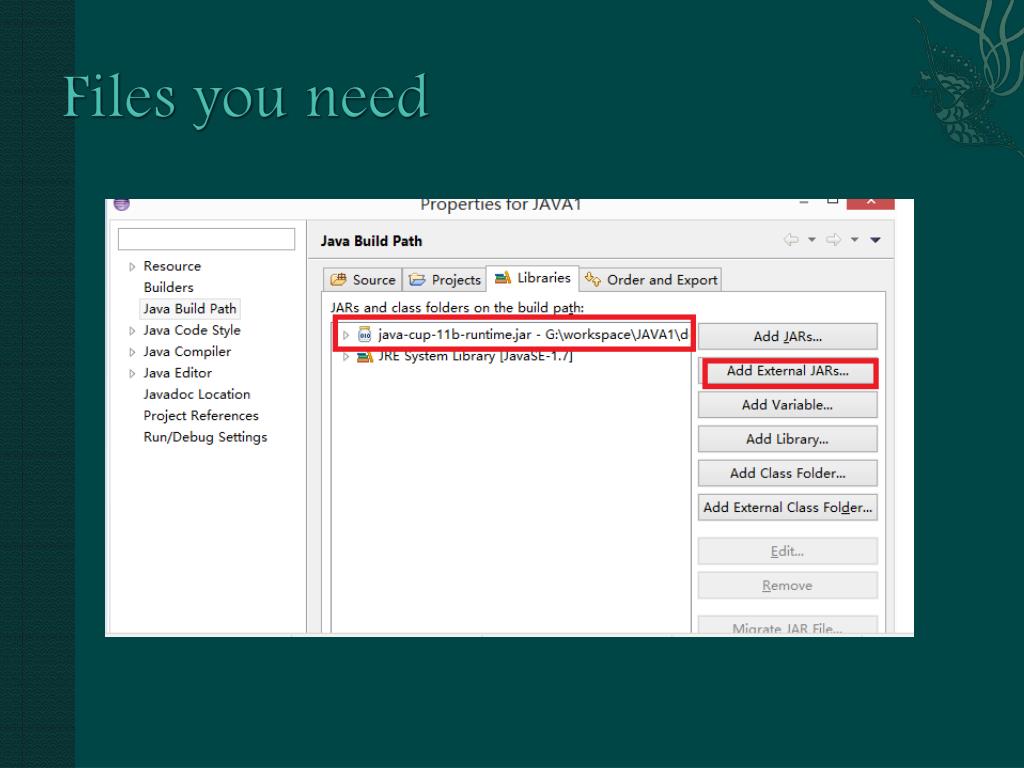The height and width of the screenshot is (768, 1024).
Task: Select Resource in properties tree
Action: [172, 266]
